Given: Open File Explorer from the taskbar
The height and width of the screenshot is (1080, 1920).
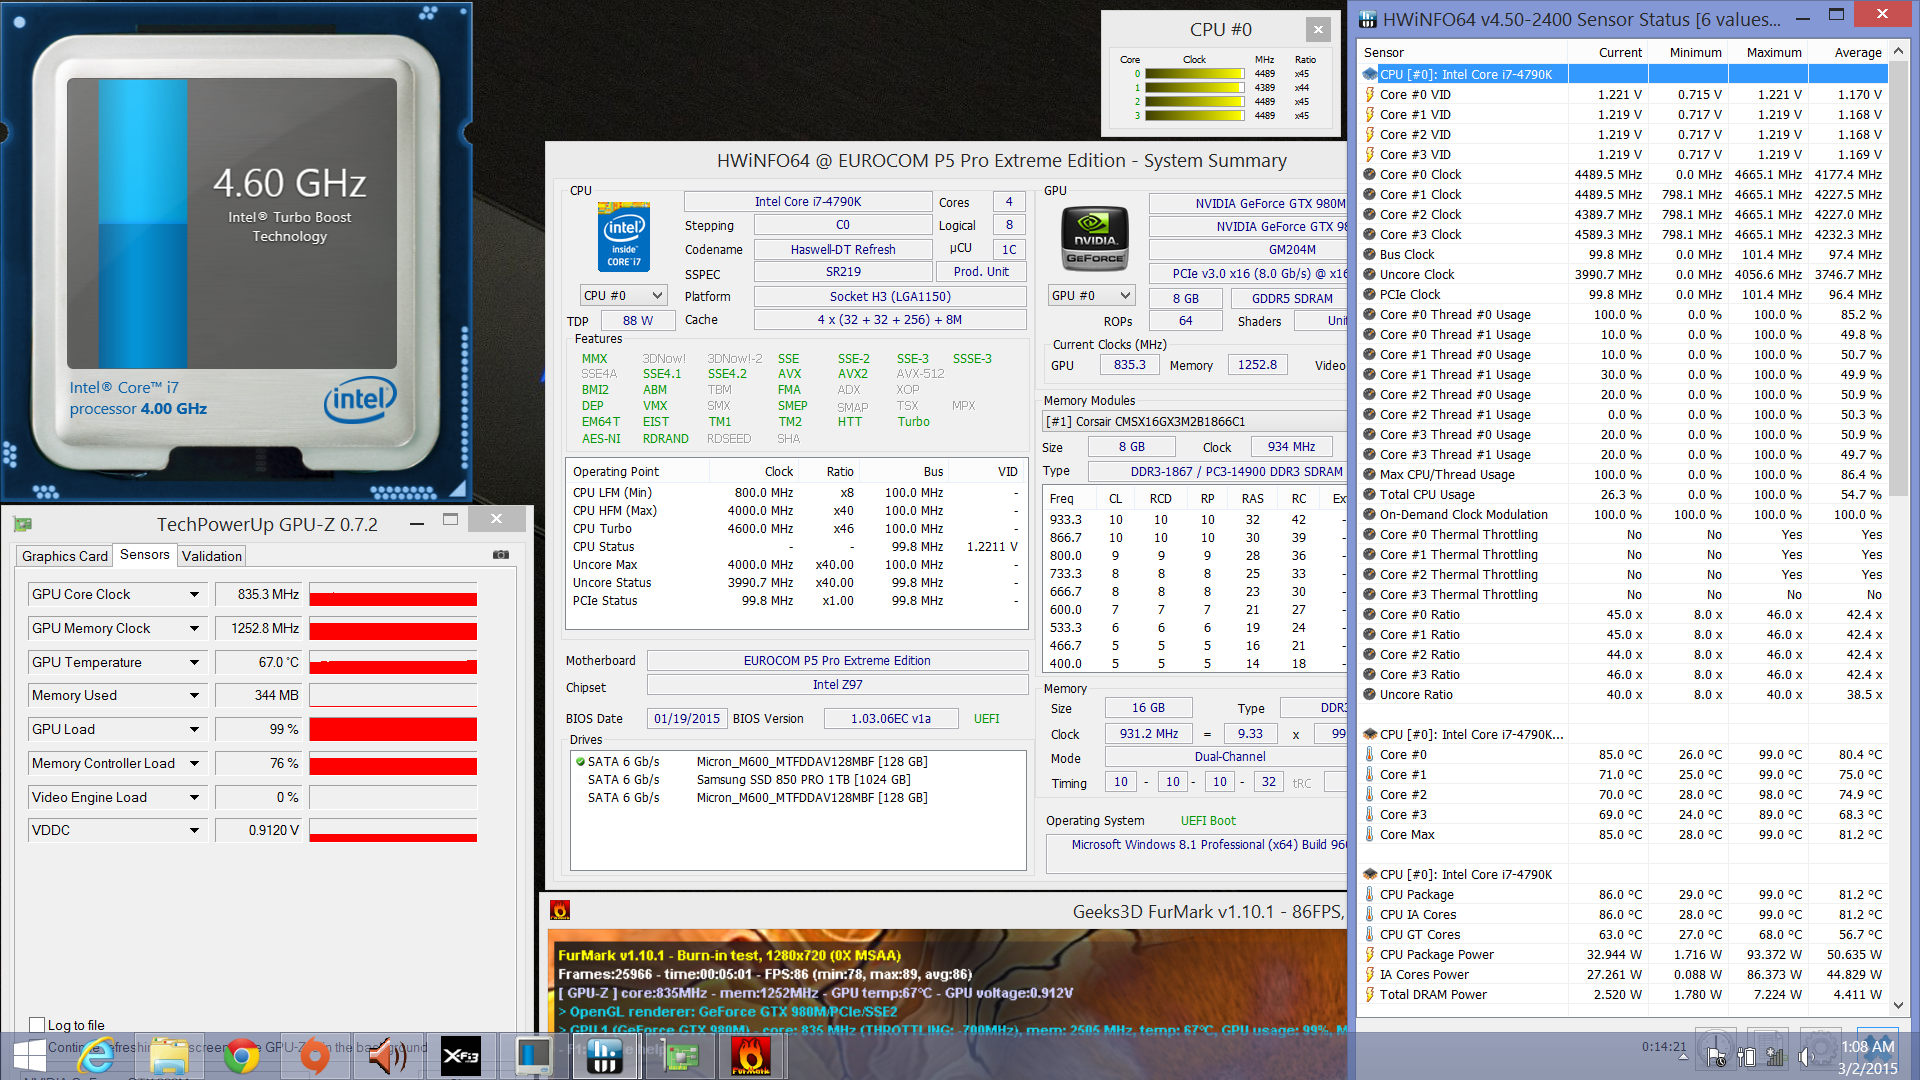Looking at the screenshot, I should coord(169,1056).
